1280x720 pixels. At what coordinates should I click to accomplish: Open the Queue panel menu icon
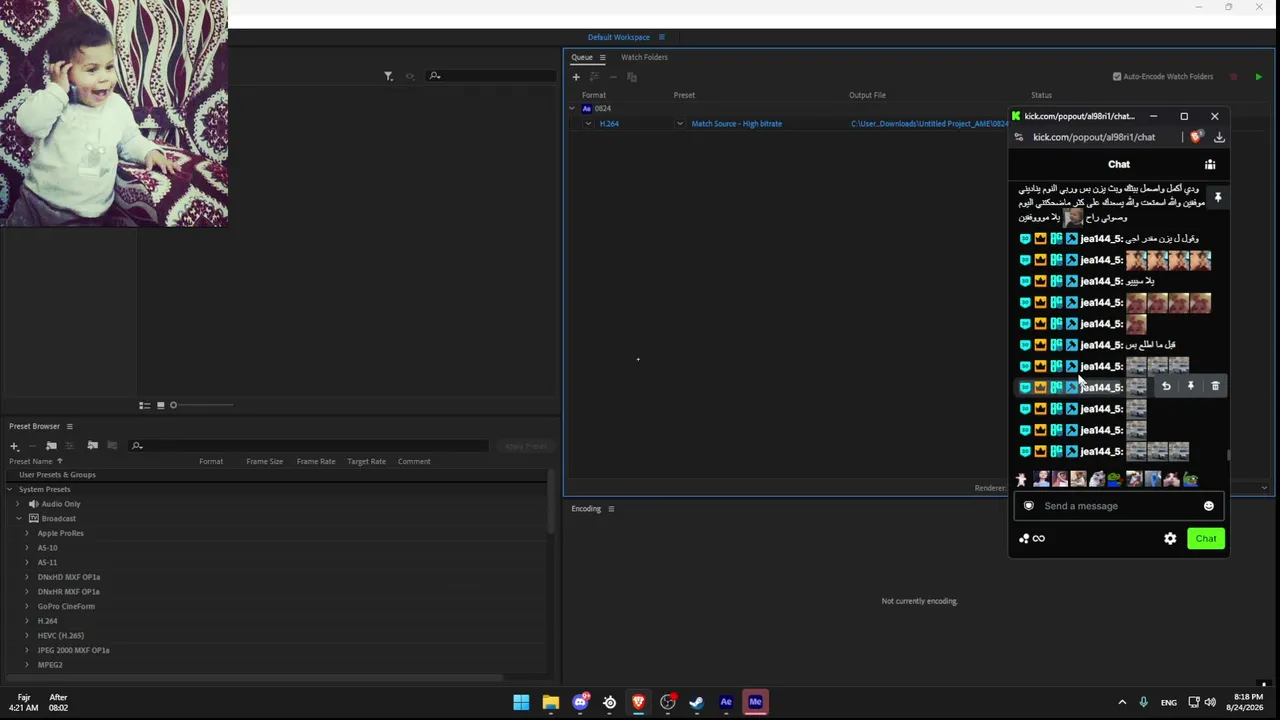(x=602, y=57)
